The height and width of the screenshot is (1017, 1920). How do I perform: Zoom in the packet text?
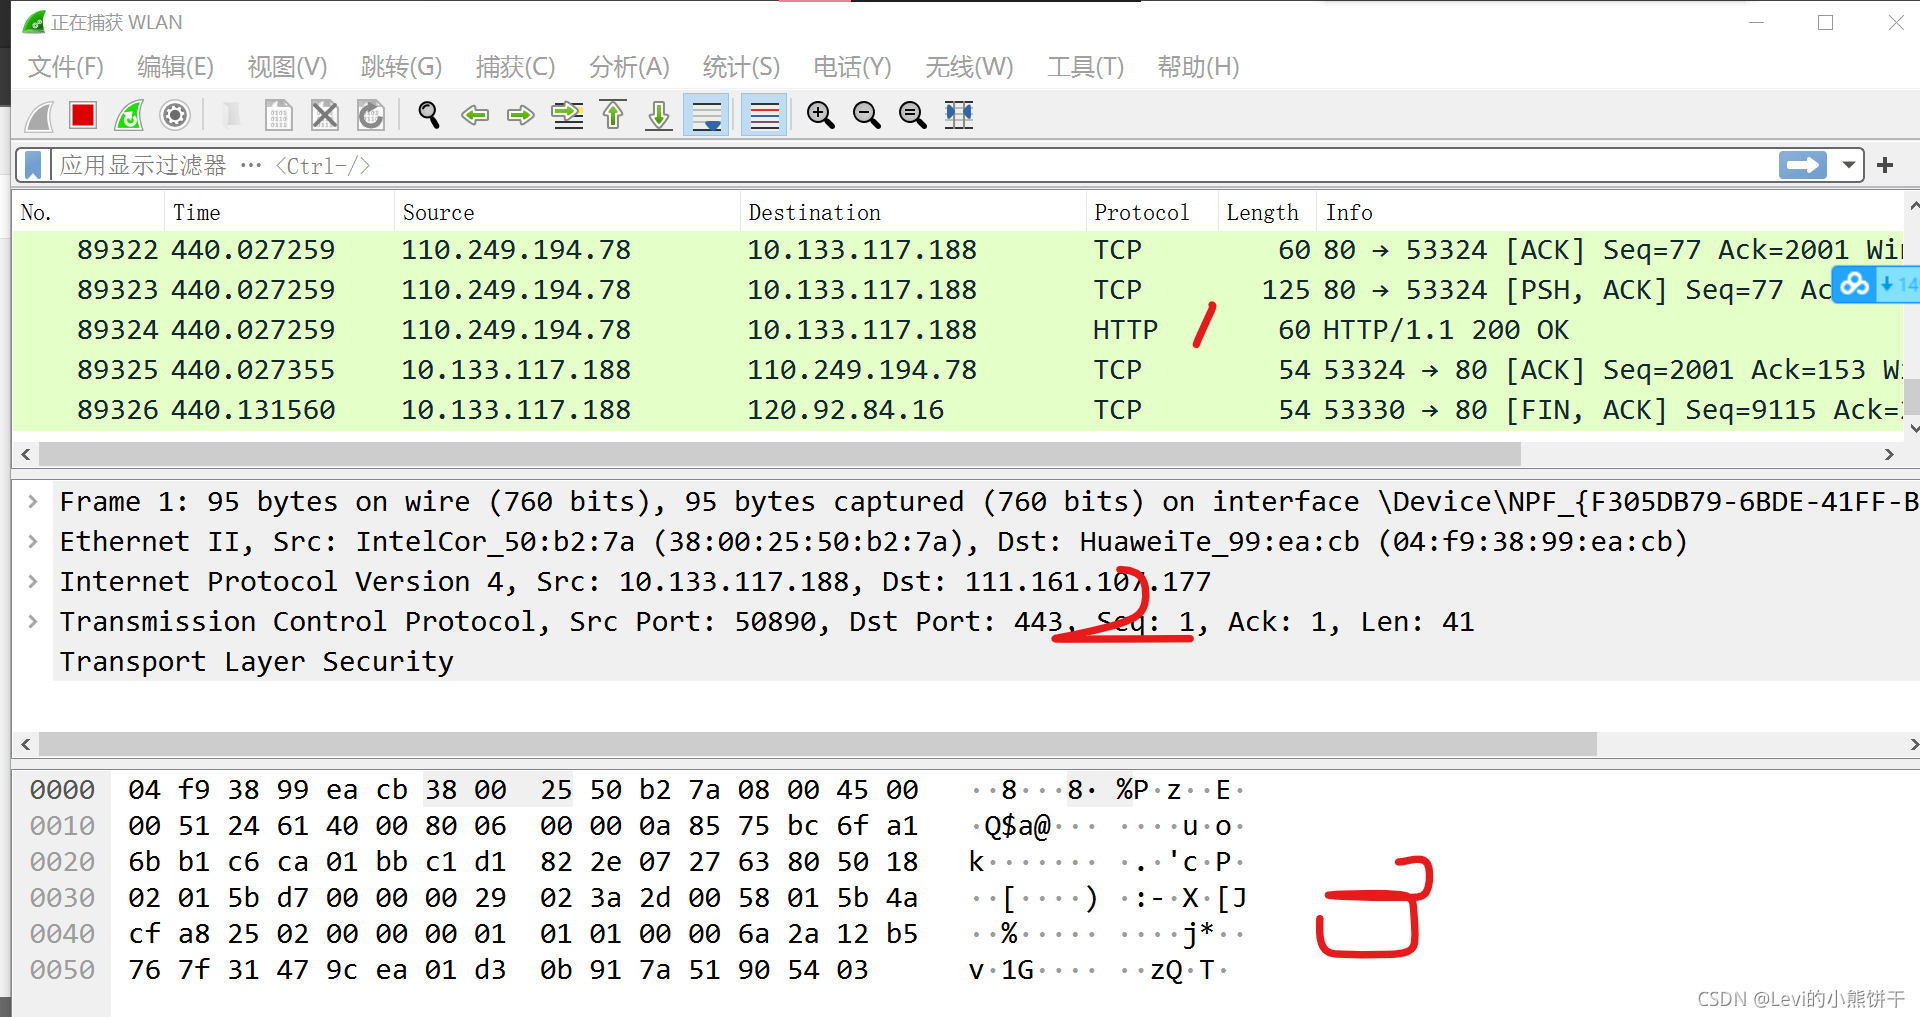821,116
